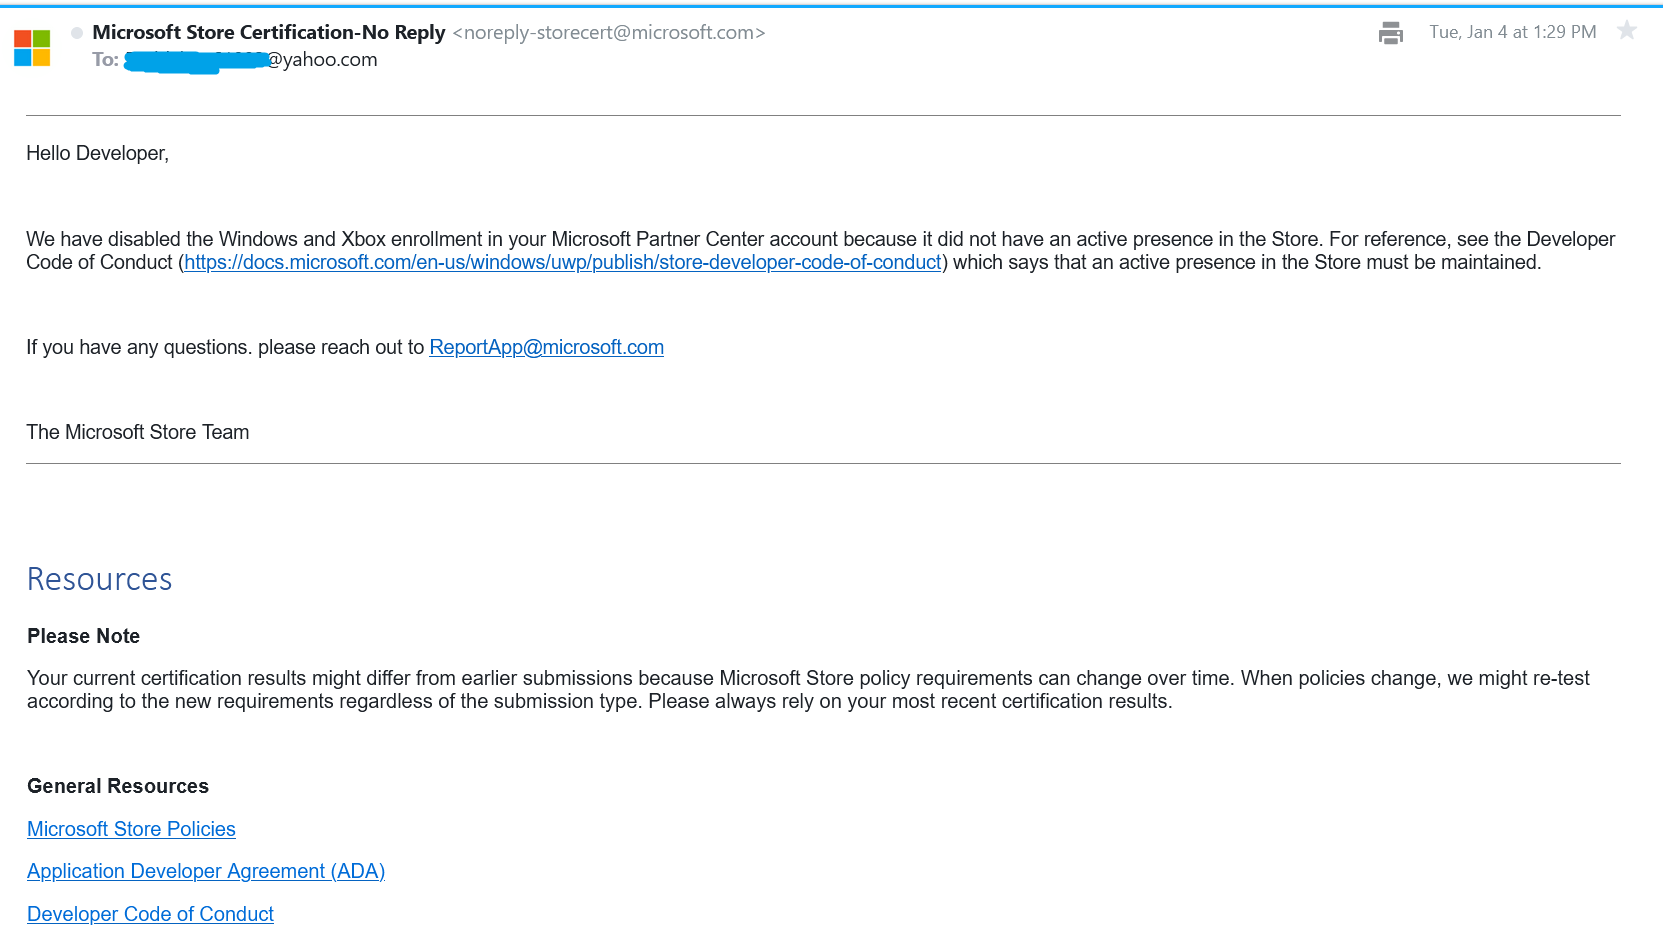The image size is (1663, 931).
Task: Open the Application Developer Agreement (ADA) link
Action: pyautogui.click(x=206, y=871)
